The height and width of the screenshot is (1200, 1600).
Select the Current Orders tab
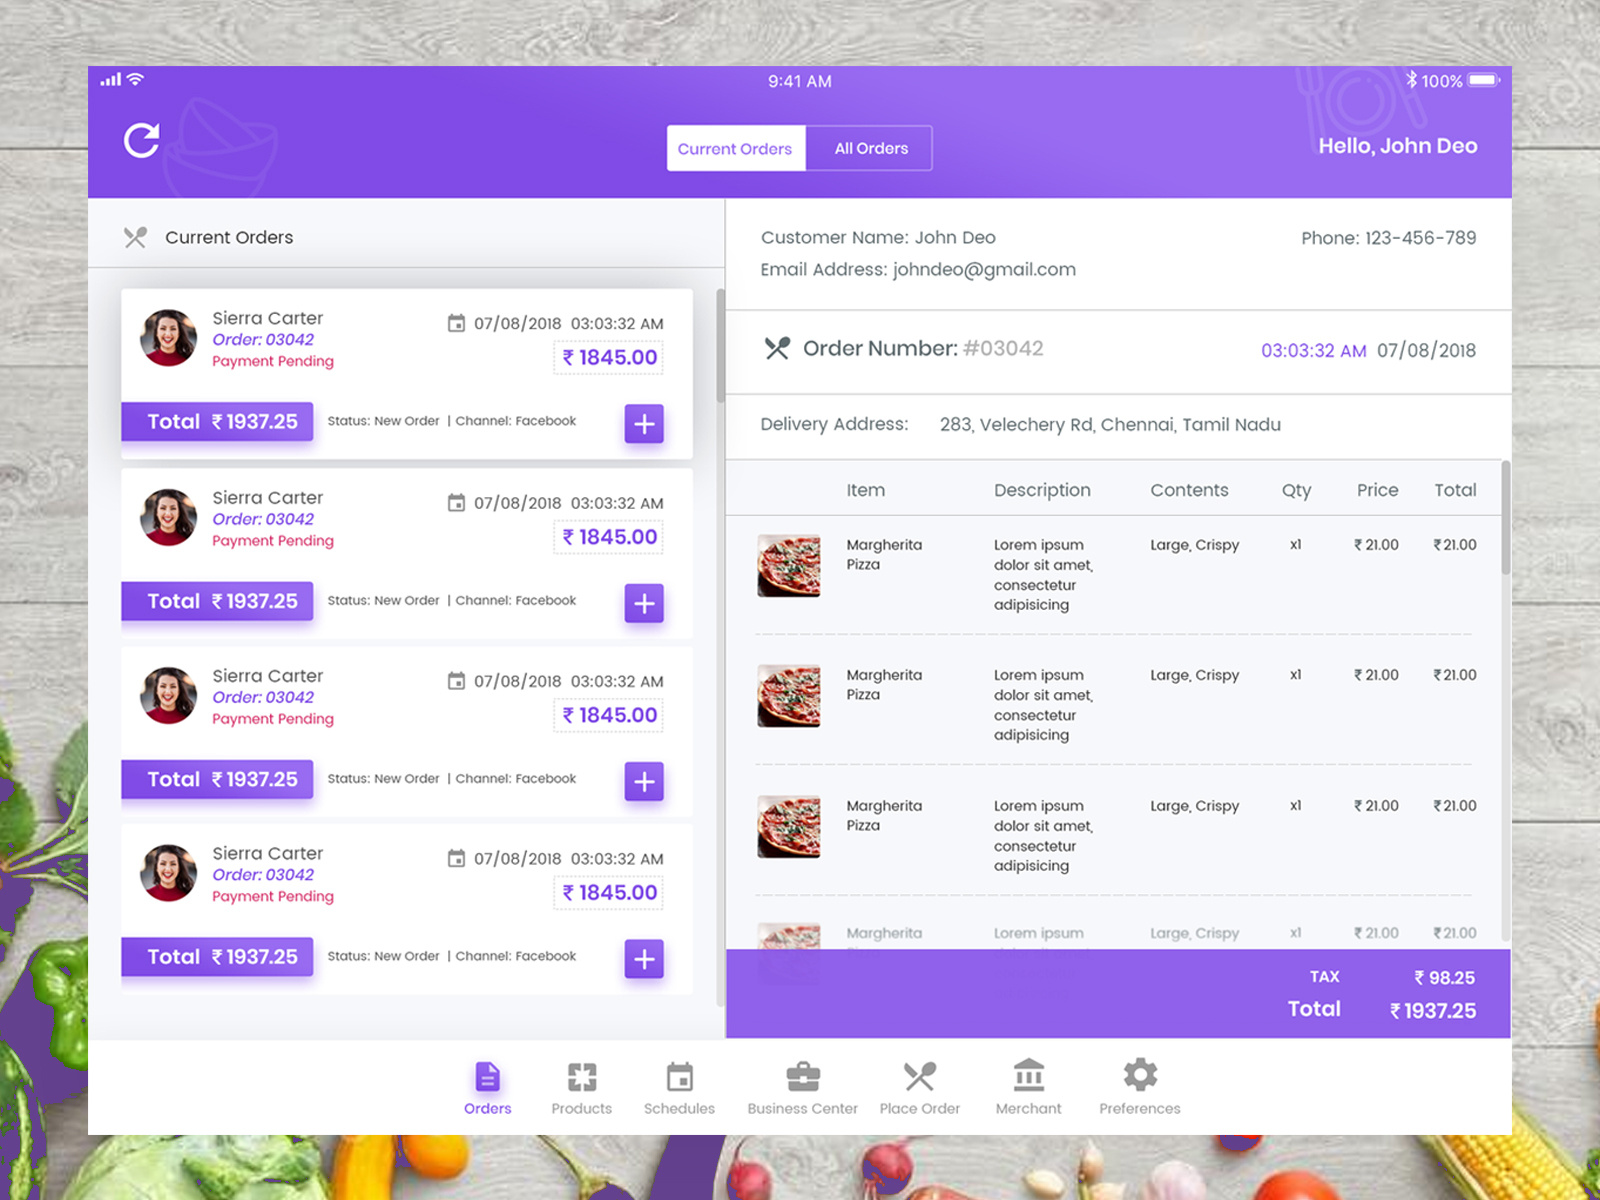pyautogui.click(x=735, y=148)
